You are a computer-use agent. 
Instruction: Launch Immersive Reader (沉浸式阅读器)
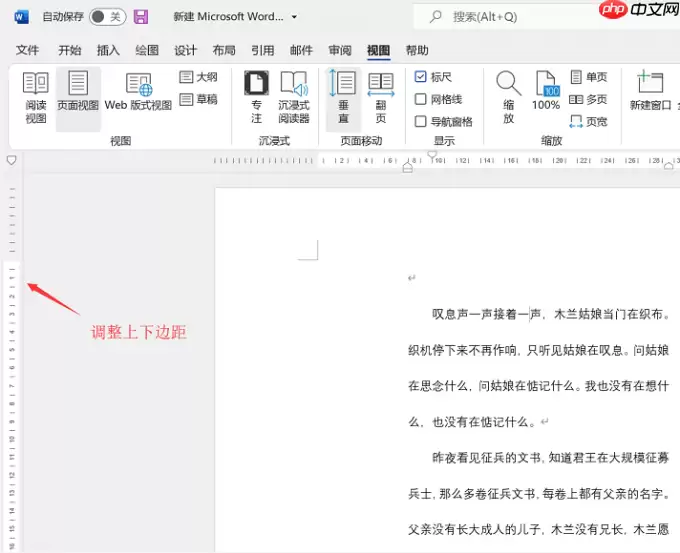[x=294, y=98]
